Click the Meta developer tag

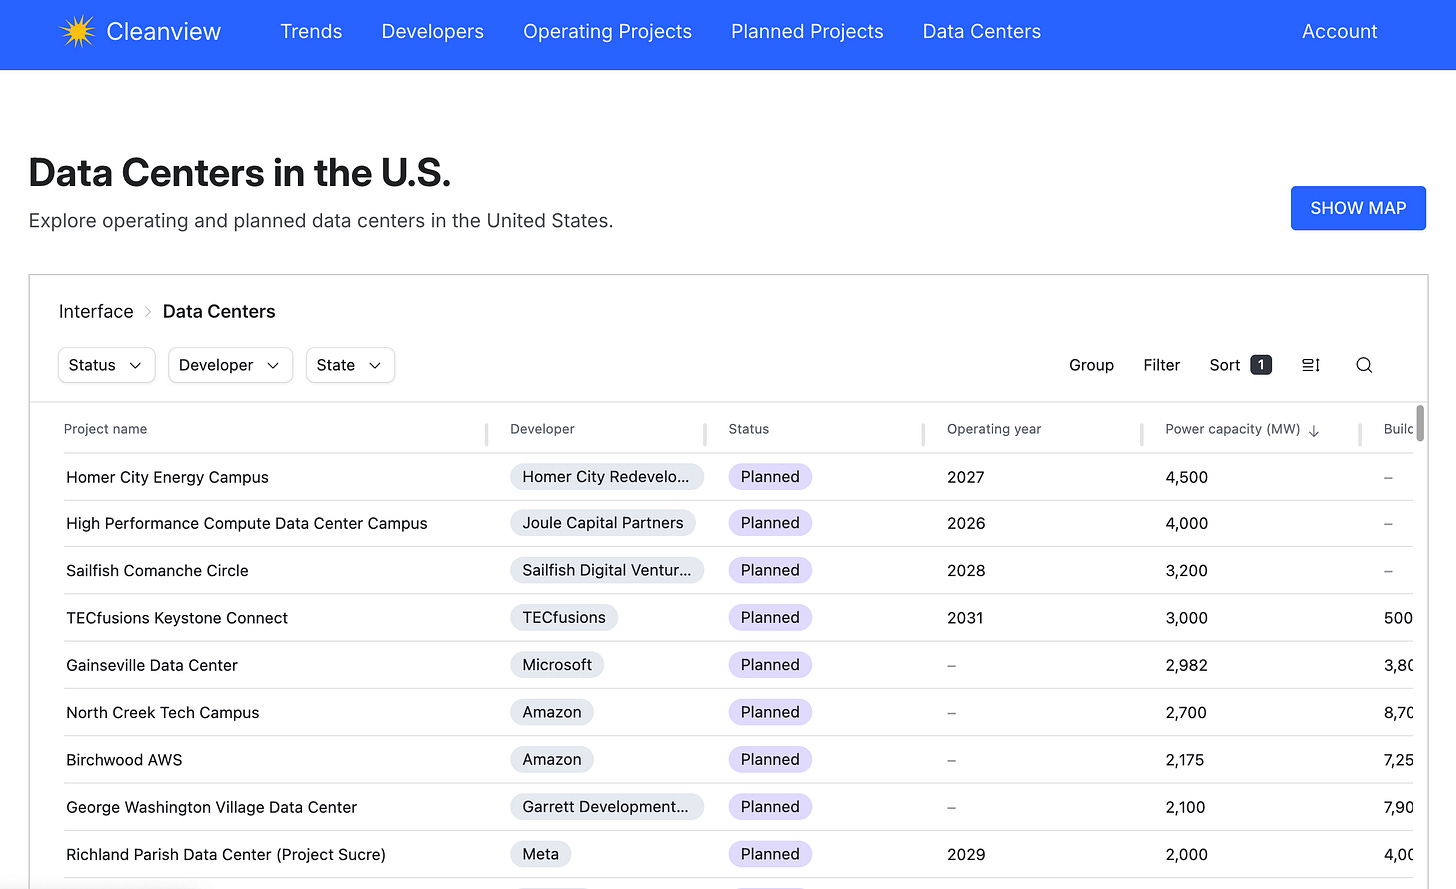click(541, 854)
